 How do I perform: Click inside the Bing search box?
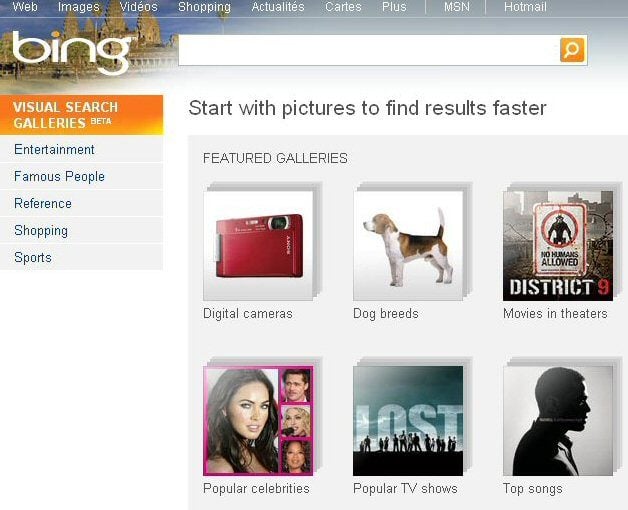(x=368, y=50)
